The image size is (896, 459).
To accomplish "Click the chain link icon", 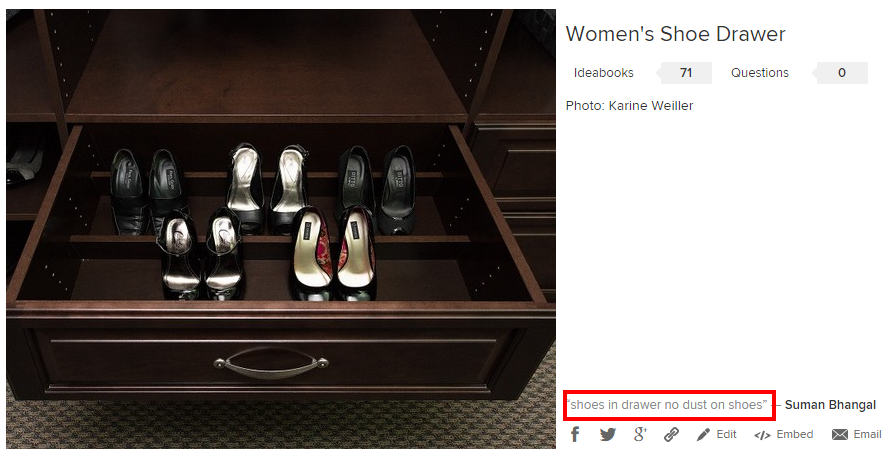I will [x=672, y=434].
